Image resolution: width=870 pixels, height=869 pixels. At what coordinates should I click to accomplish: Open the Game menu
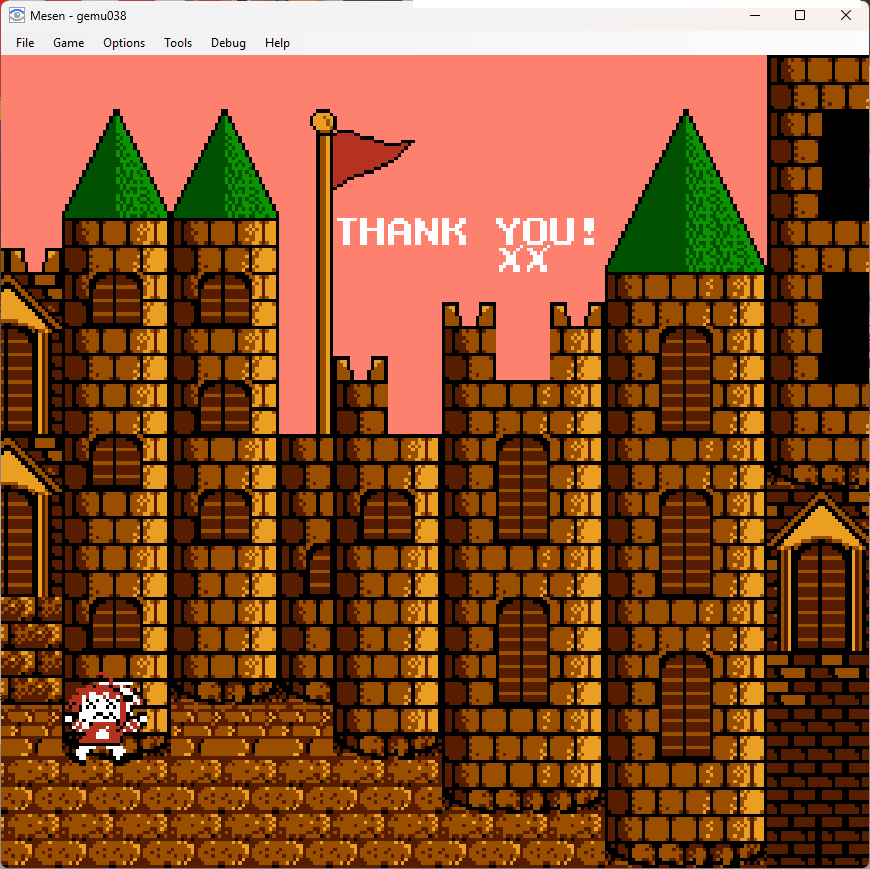tap(68, 43)
